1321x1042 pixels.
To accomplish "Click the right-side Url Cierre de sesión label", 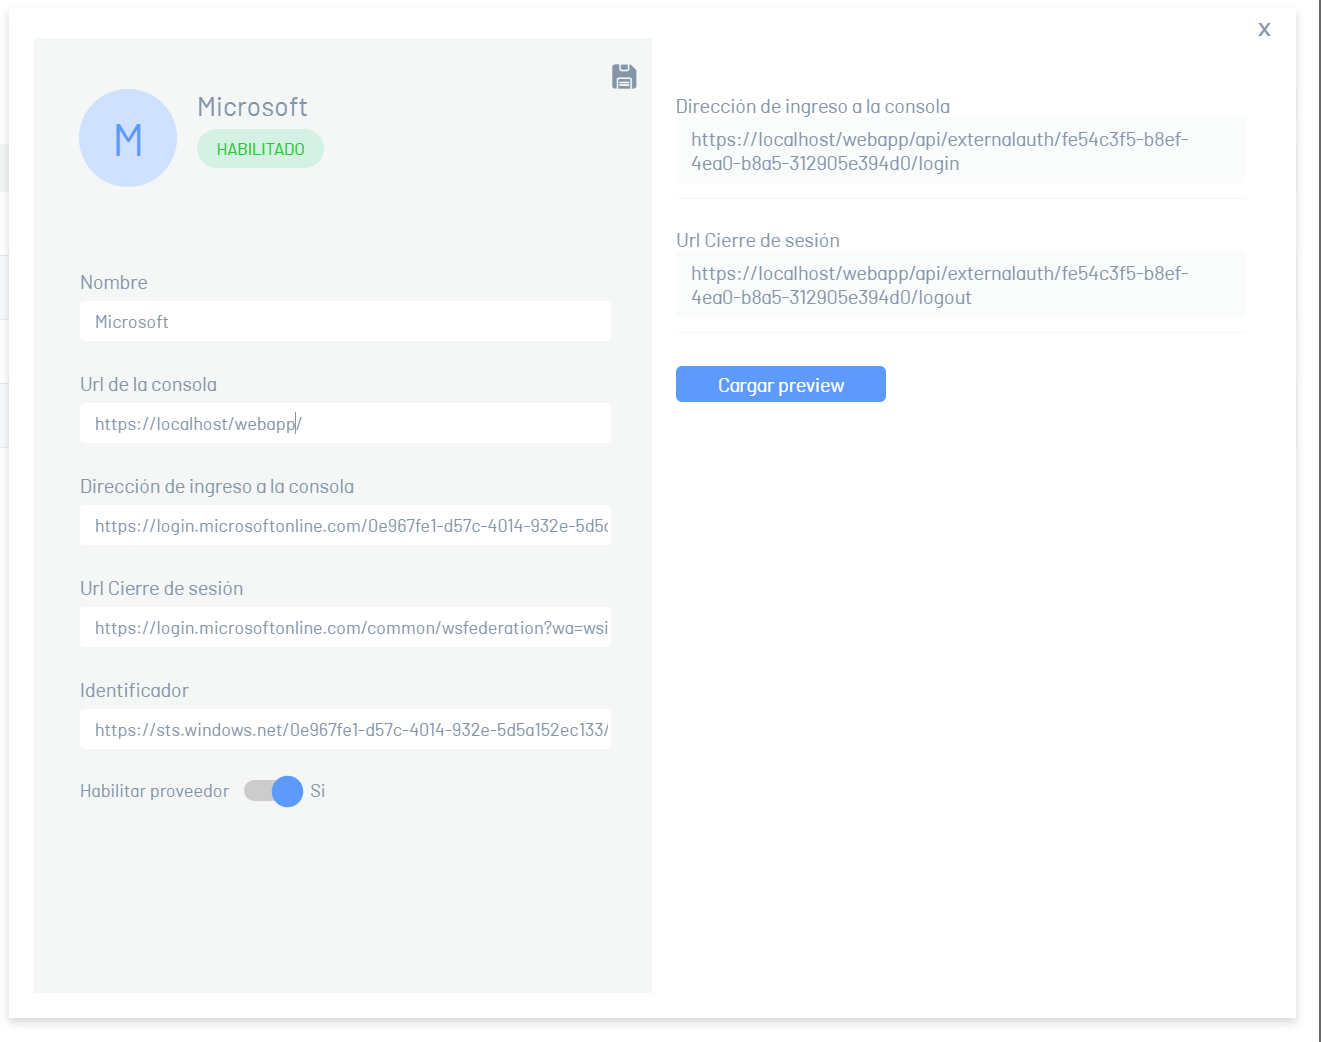I will click(757, 240).
